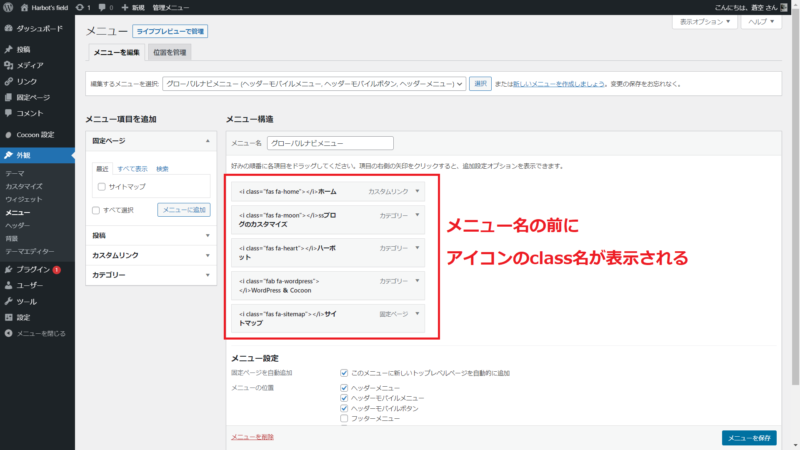Switch to 位置を管理 tab
The height and width of the screenshot is (450, 800).
click(170, 52)
